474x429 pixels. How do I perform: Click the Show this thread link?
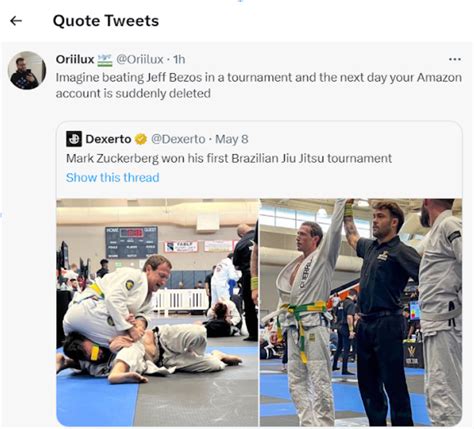click(113, 177)
